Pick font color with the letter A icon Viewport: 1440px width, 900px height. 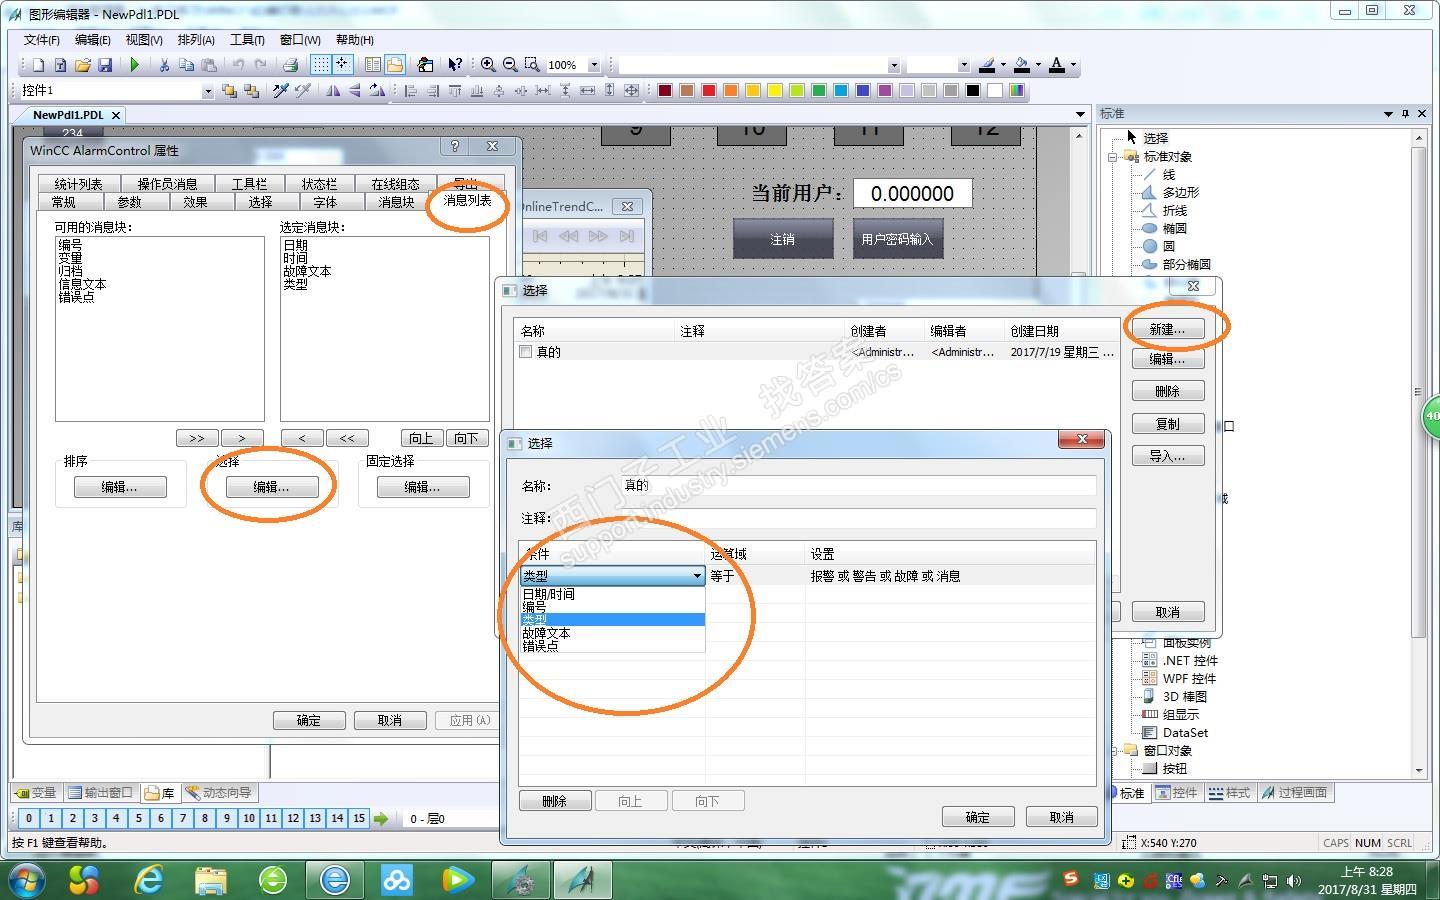pos(1056,65)
